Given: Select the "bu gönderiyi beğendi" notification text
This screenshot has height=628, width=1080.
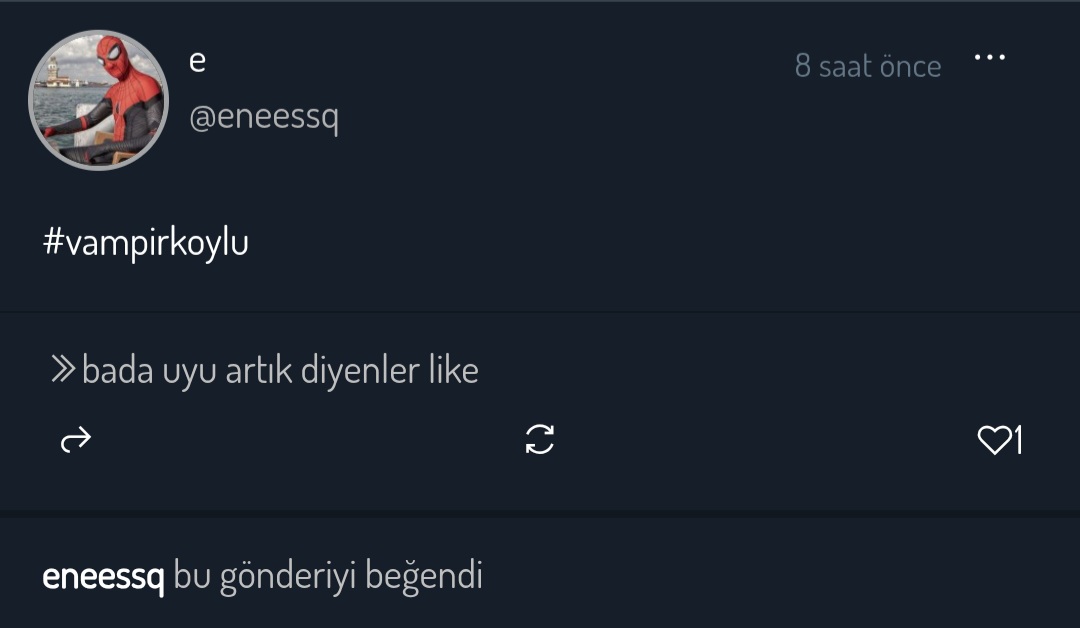Looking at the screenshot, I should (328, 576).
